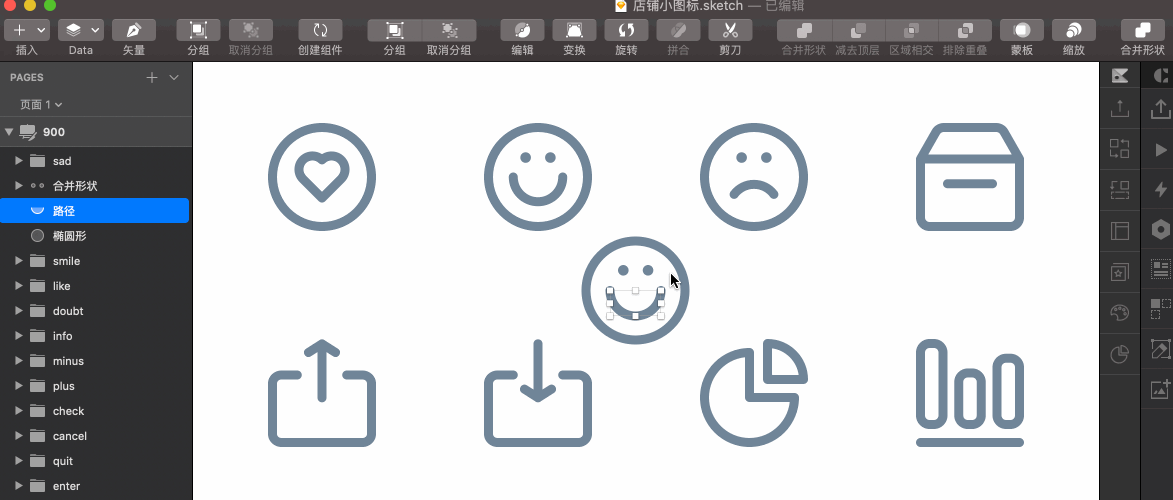Viewport: 1173px width, 500px height.
Task: Click the share upload-arrow tray icon on canvas
Action: 322,393
